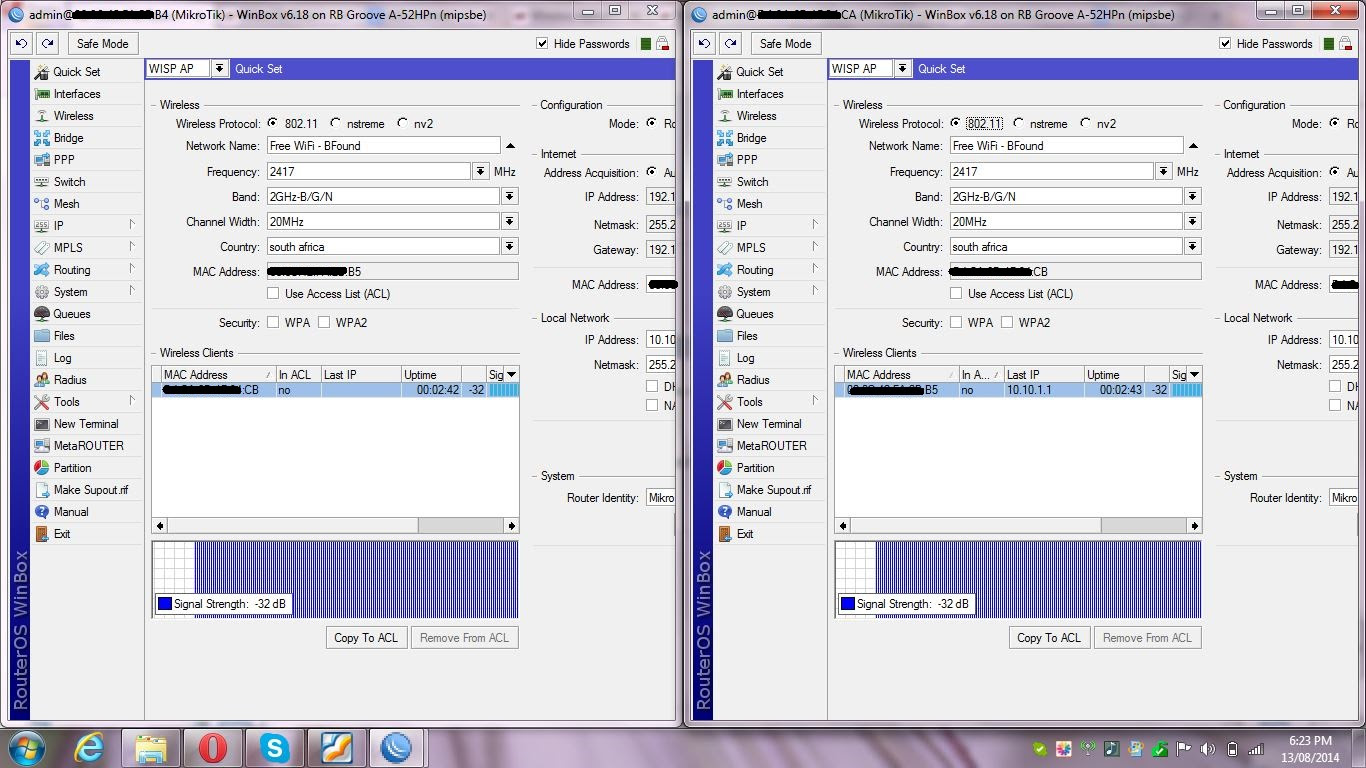
Task: Enable Use Access List (ACL) in left window
Action: 273,294
